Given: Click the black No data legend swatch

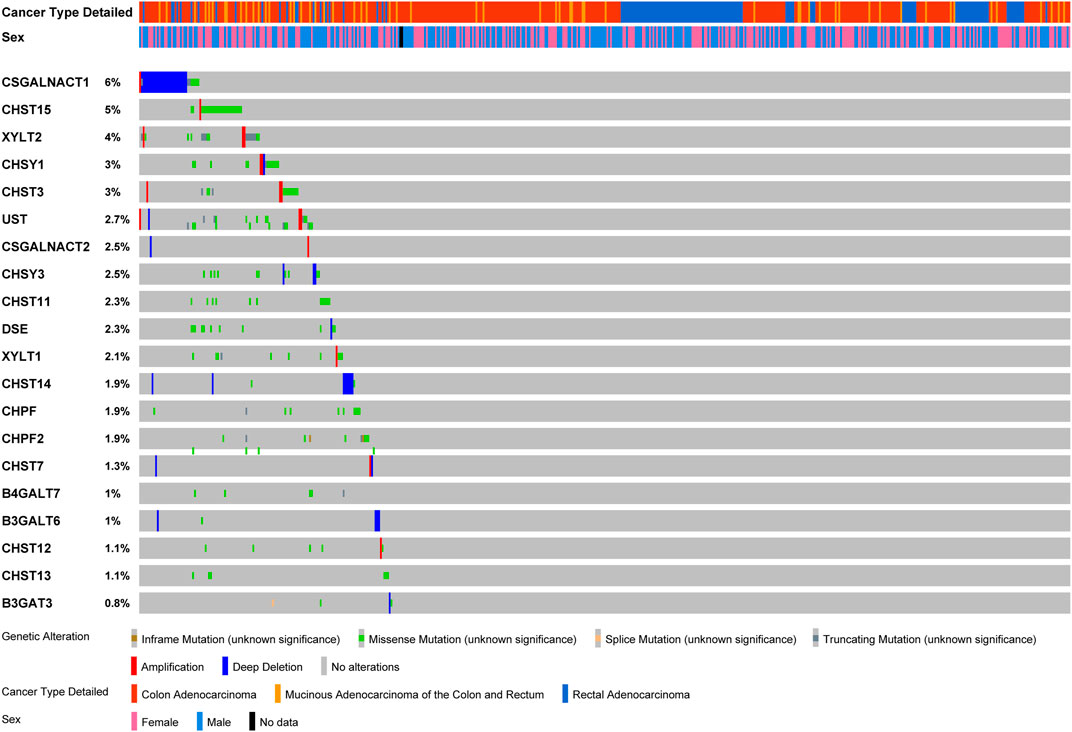Looking at the screenshot, I should tap(252, 722).
